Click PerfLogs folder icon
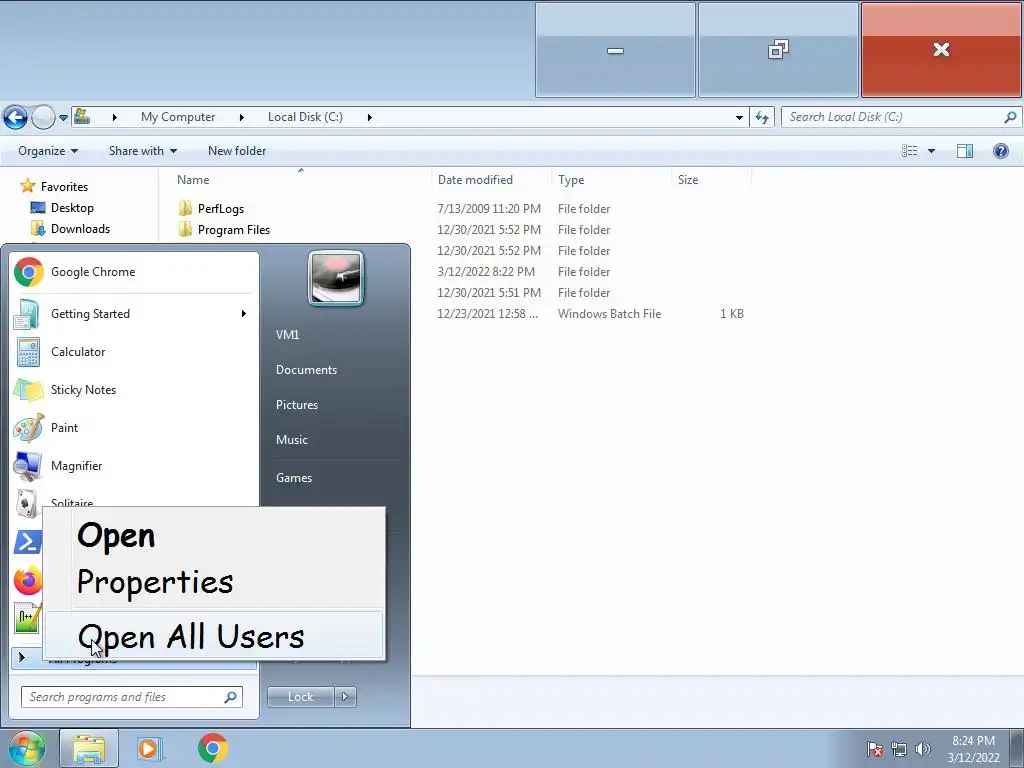This screenshot has width=1024, height=768. click(x=185, y=208)
